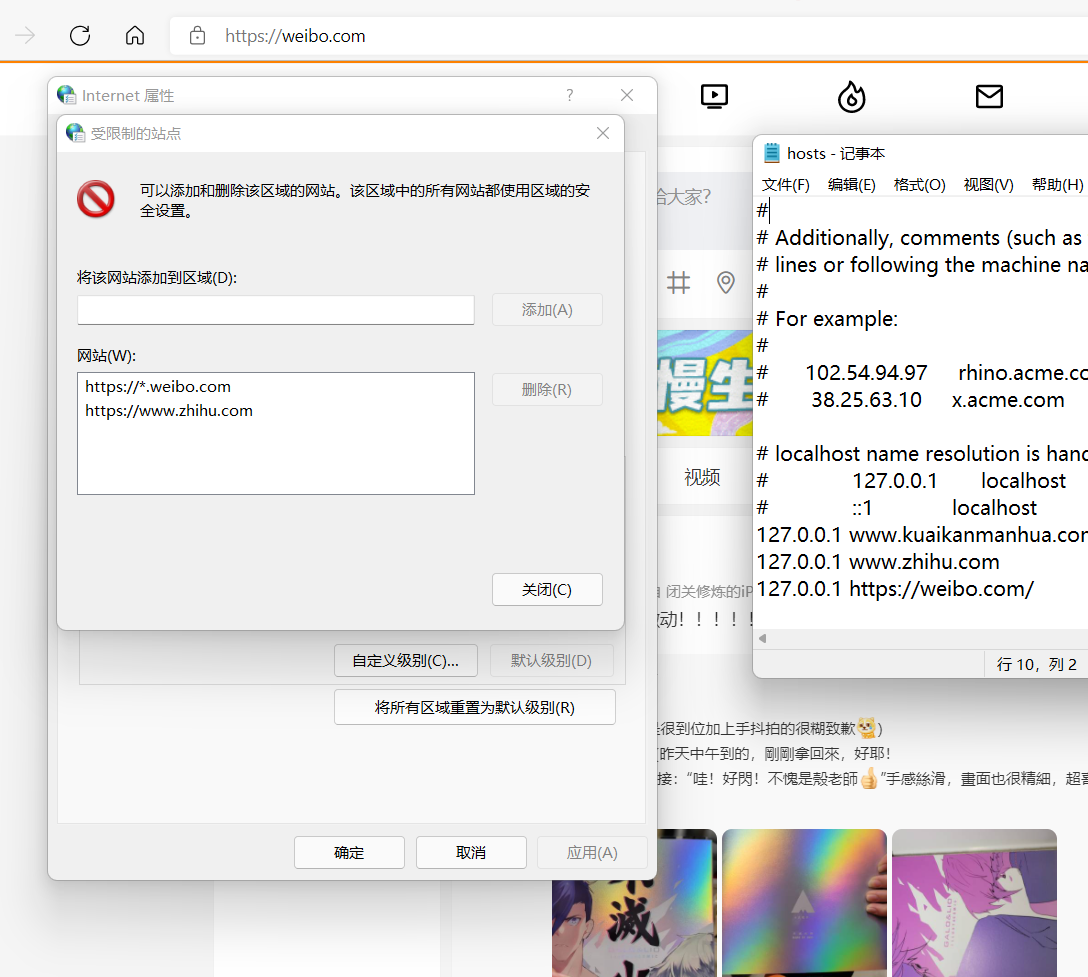Select https://www.zhihu.com in sites list
1088x977 pixels.
point(169,411)
